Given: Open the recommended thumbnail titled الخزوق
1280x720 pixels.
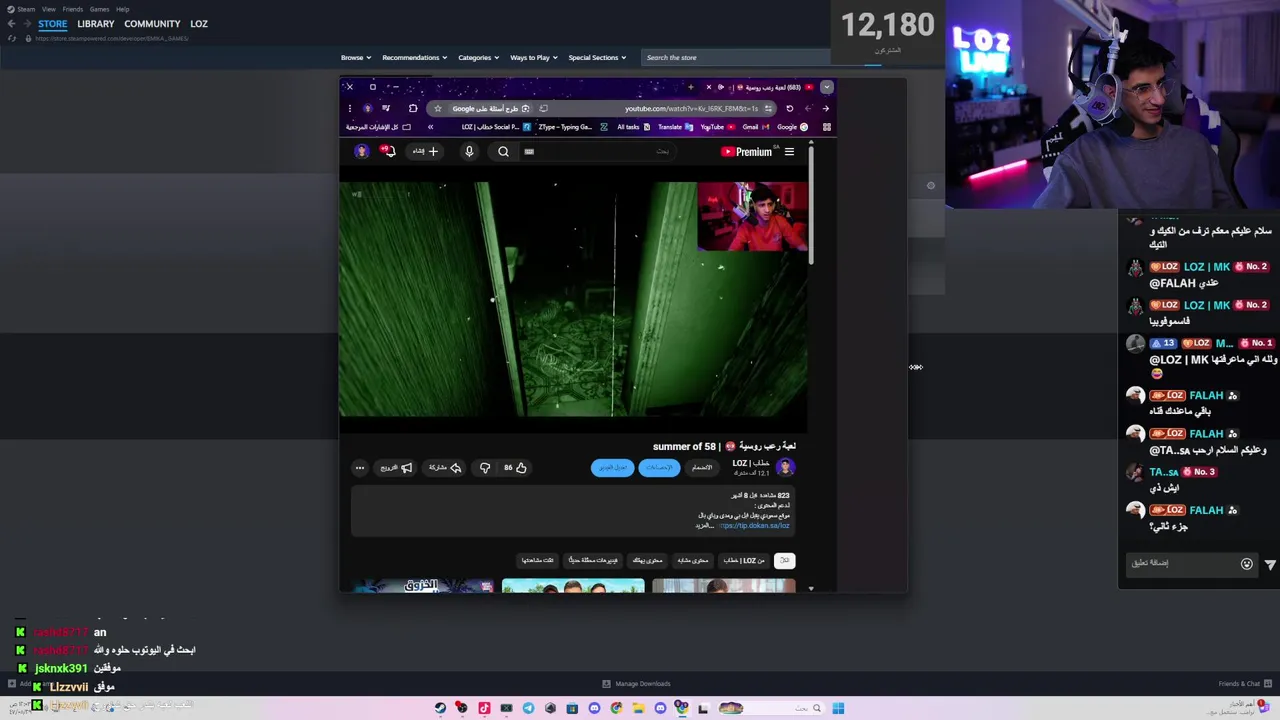Looking at the screenshot, I should [423, 585].
